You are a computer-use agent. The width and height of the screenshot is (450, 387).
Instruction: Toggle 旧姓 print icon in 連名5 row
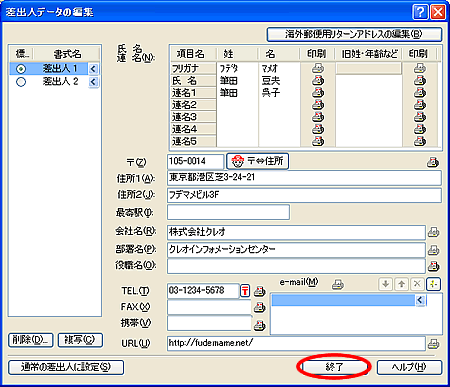pyautogui.click(x=420, y=141)
